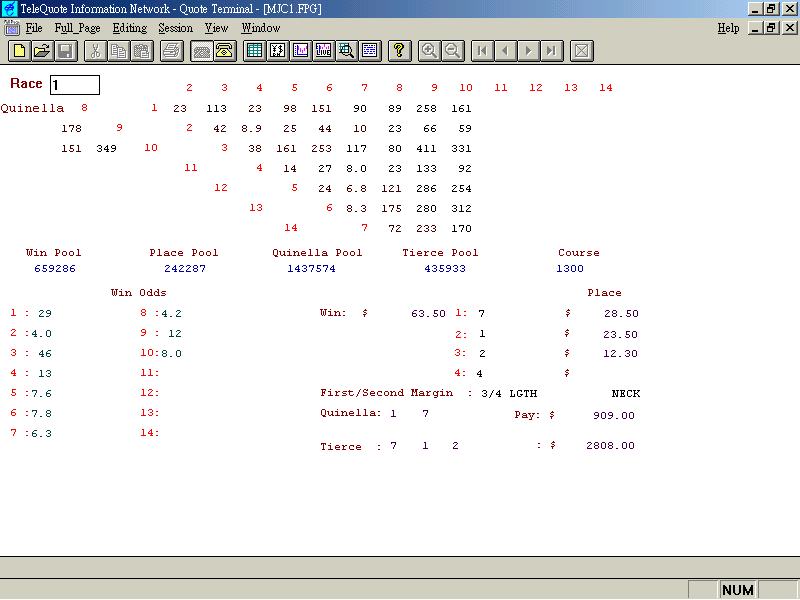Open the View menu
The width and height of the screenshot is (800, 600).
coord(216,28)
